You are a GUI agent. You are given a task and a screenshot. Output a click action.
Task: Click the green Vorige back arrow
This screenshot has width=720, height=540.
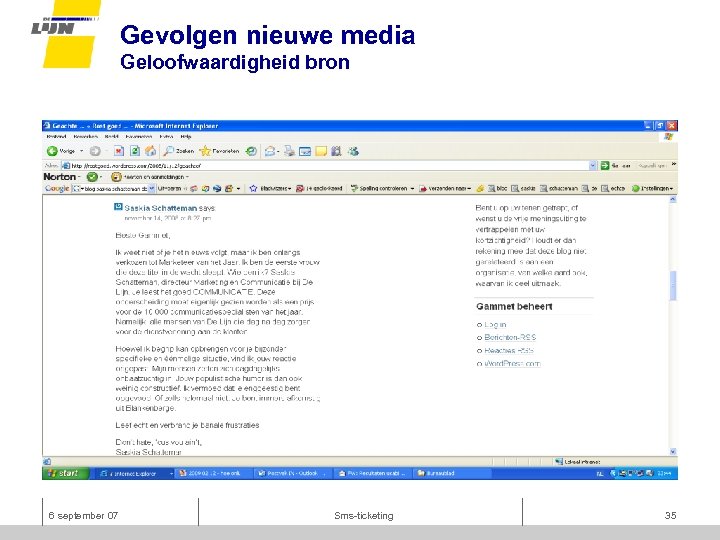(52, 151)
